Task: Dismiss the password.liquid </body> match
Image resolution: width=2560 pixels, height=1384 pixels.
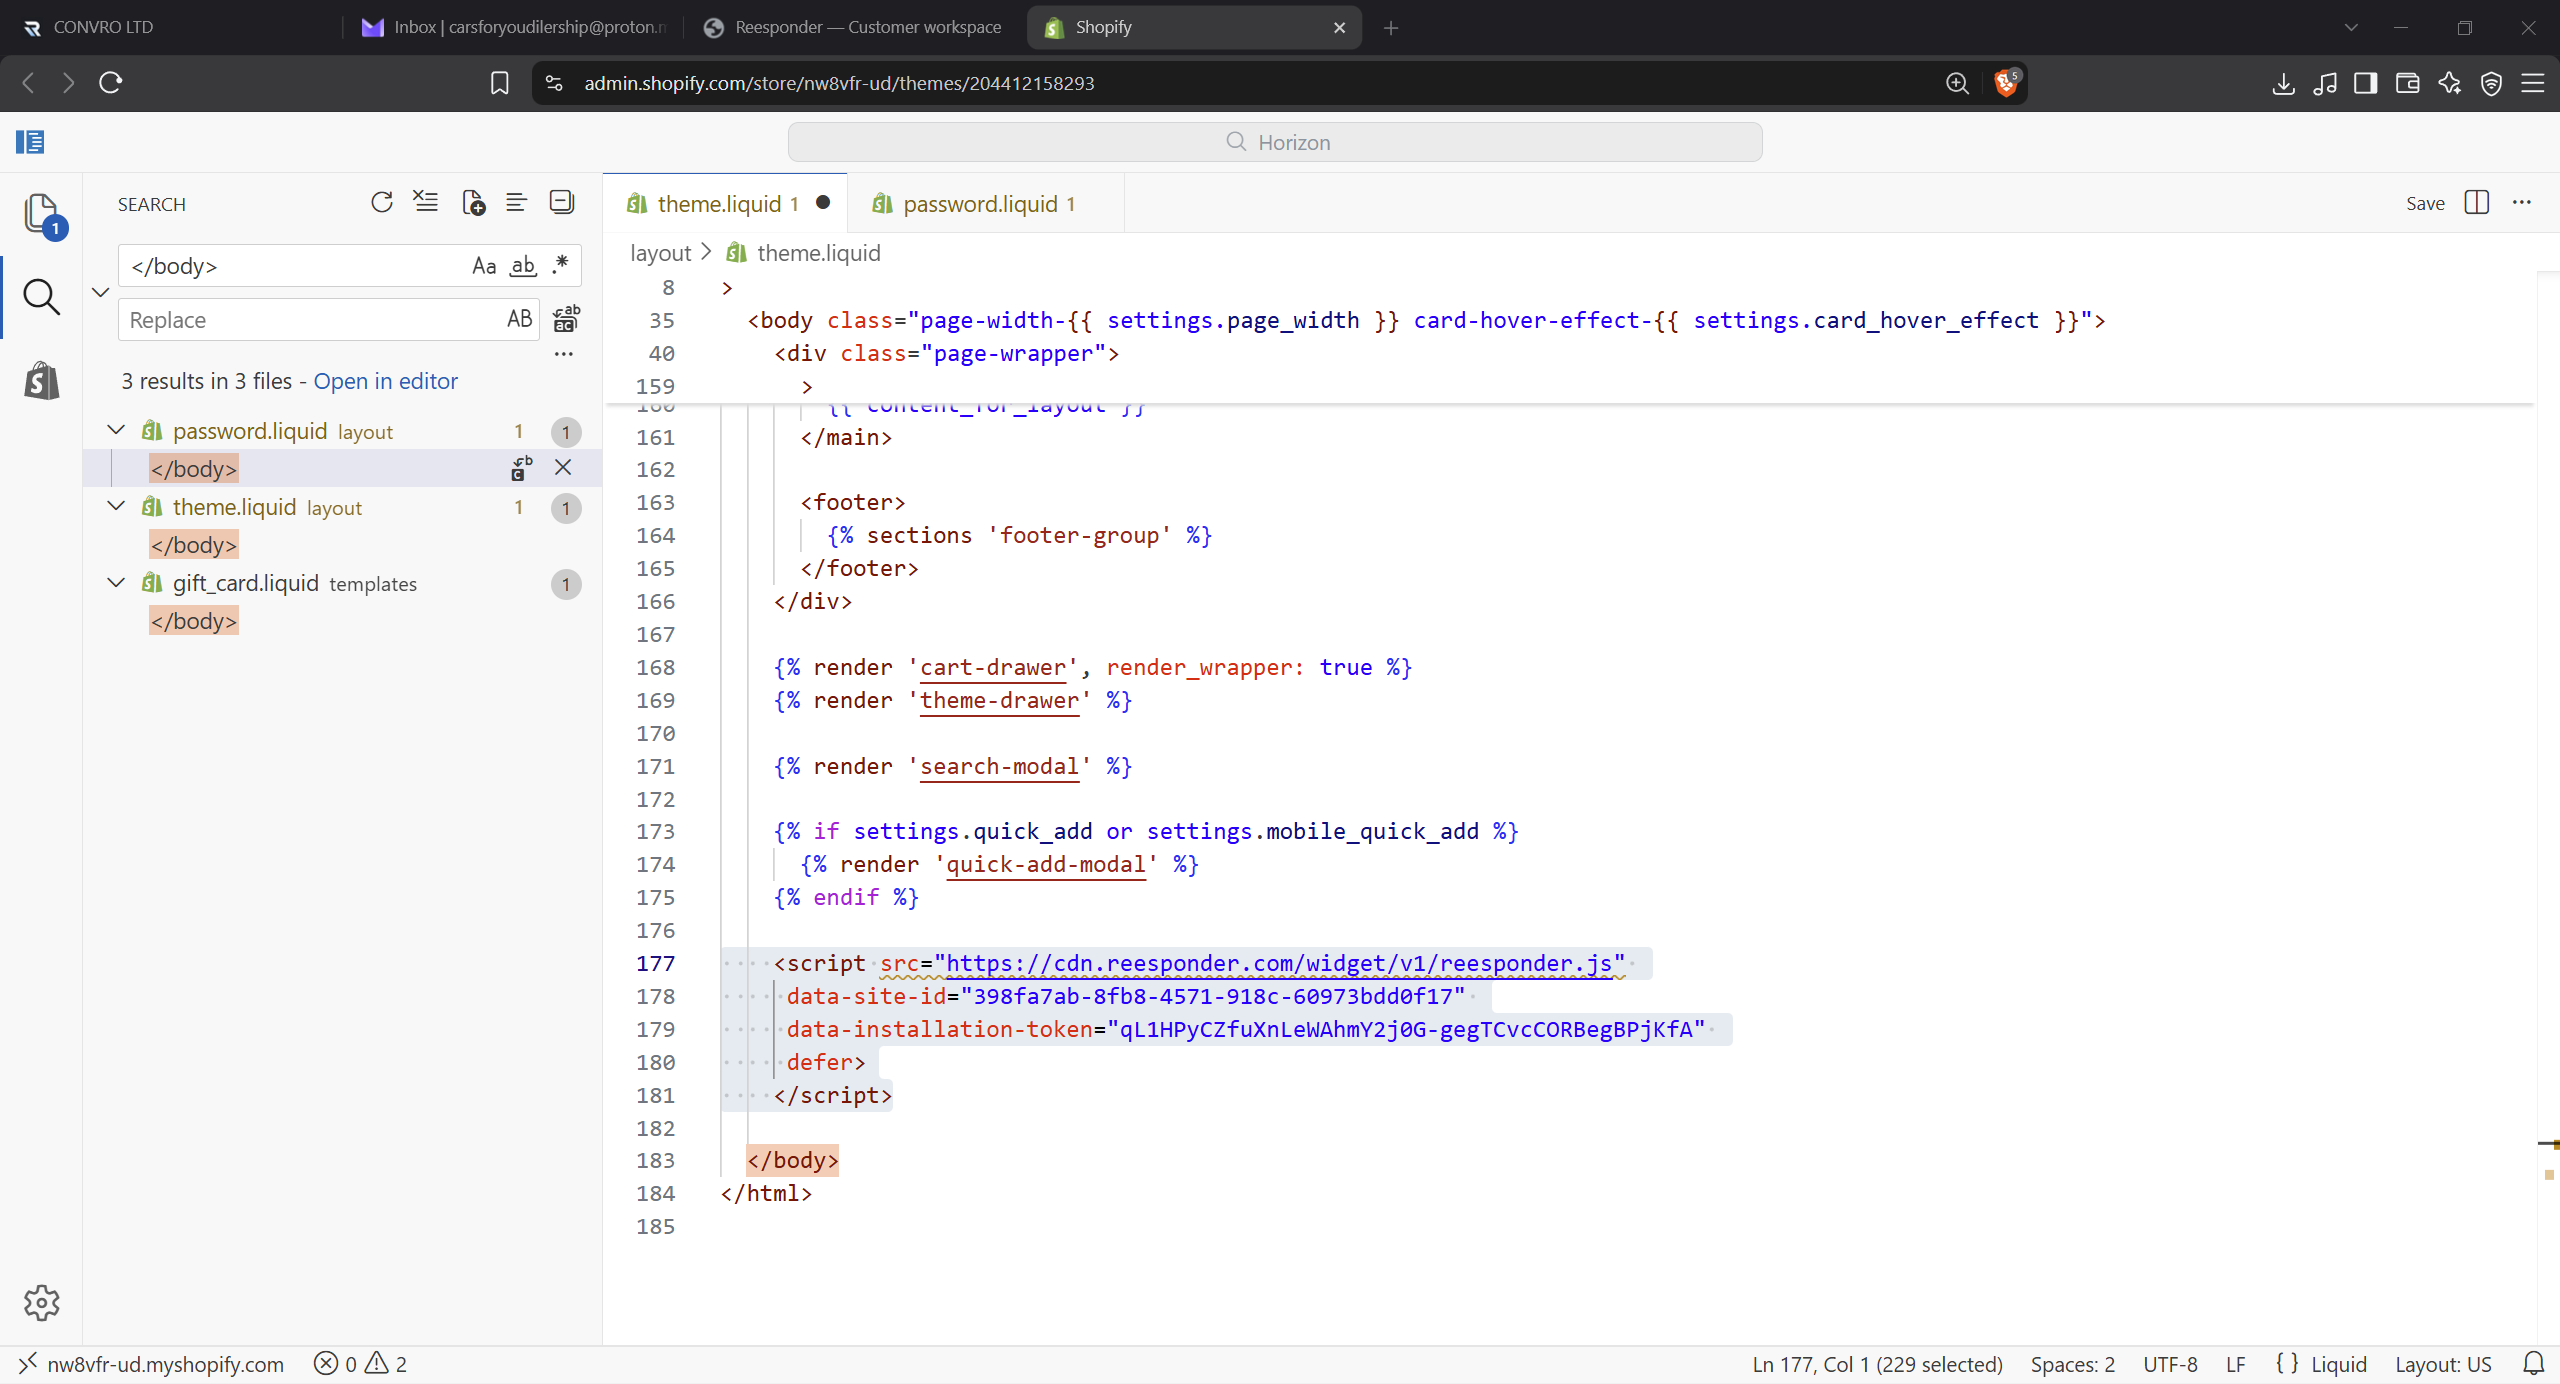Action: point(563,468)
